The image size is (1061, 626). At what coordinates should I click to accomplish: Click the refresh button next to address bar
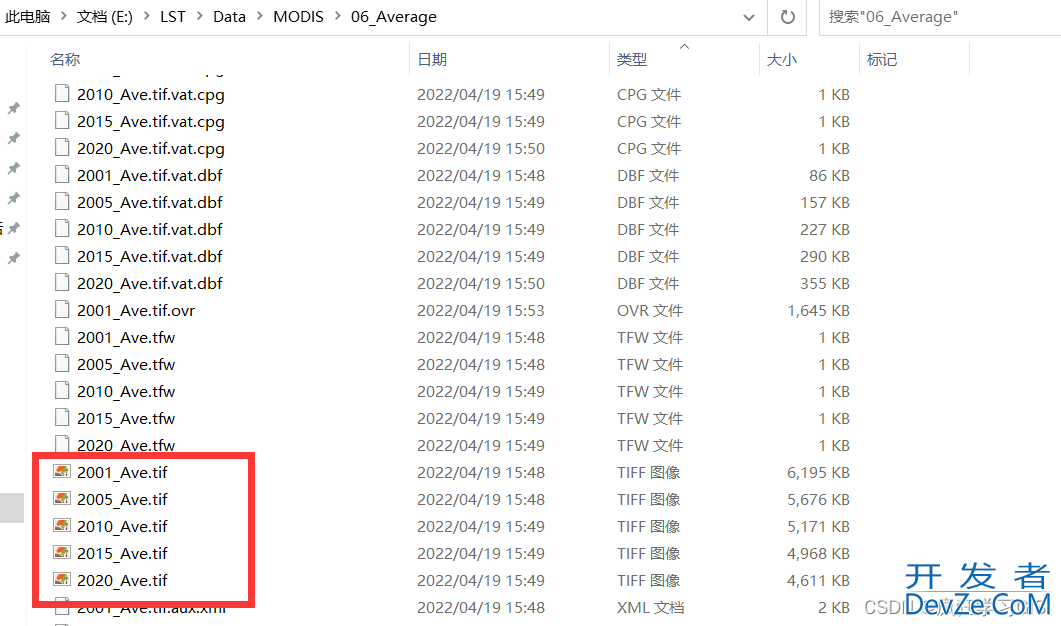[x=788, y=17]
